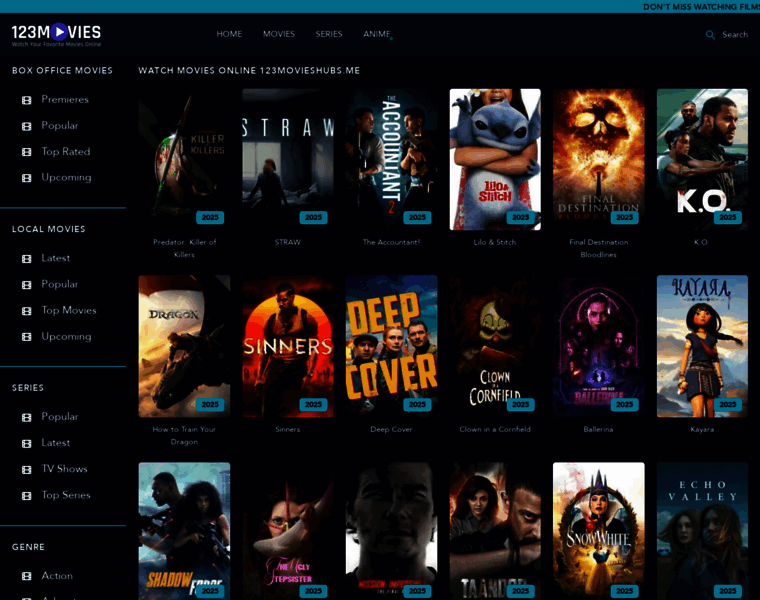Click film icon beside Local Movies Latest
The image size is (760, 600).
[x=27, y=259]
